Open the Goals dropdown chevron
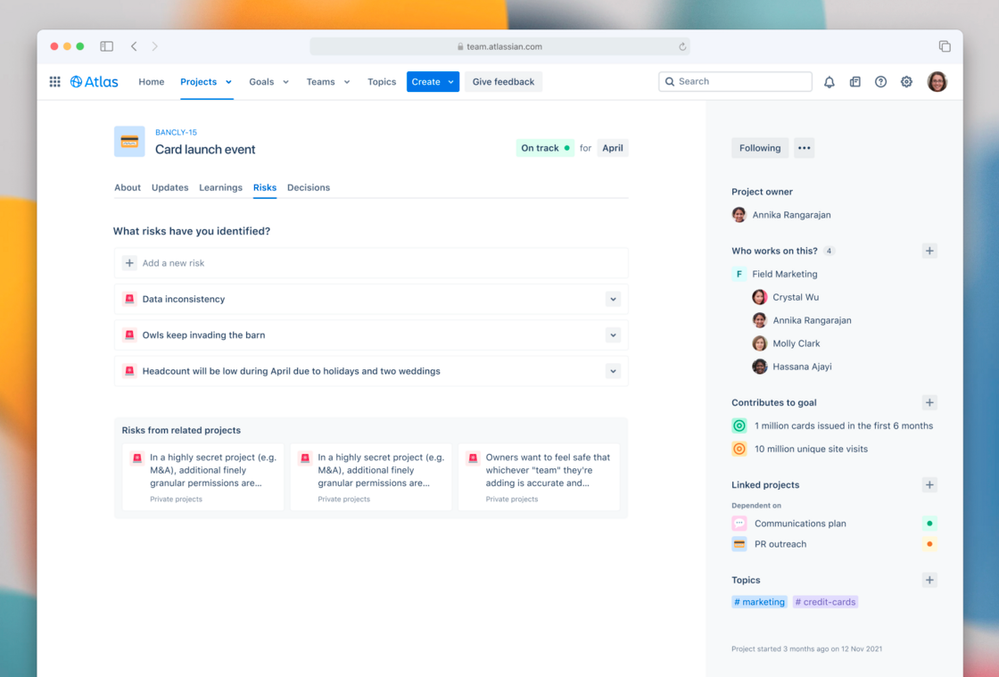Viewport: 999px width, 677px height. click(285, 82)
